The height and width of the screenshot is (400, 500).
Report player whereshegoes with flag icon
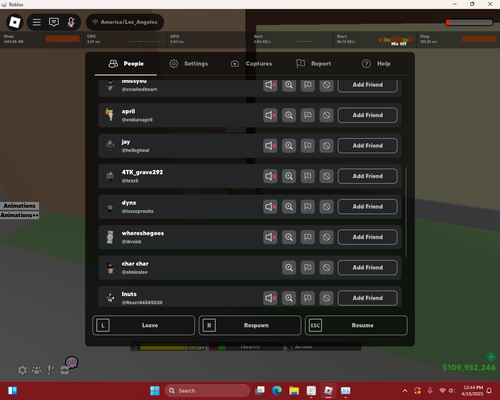(308, 237)
